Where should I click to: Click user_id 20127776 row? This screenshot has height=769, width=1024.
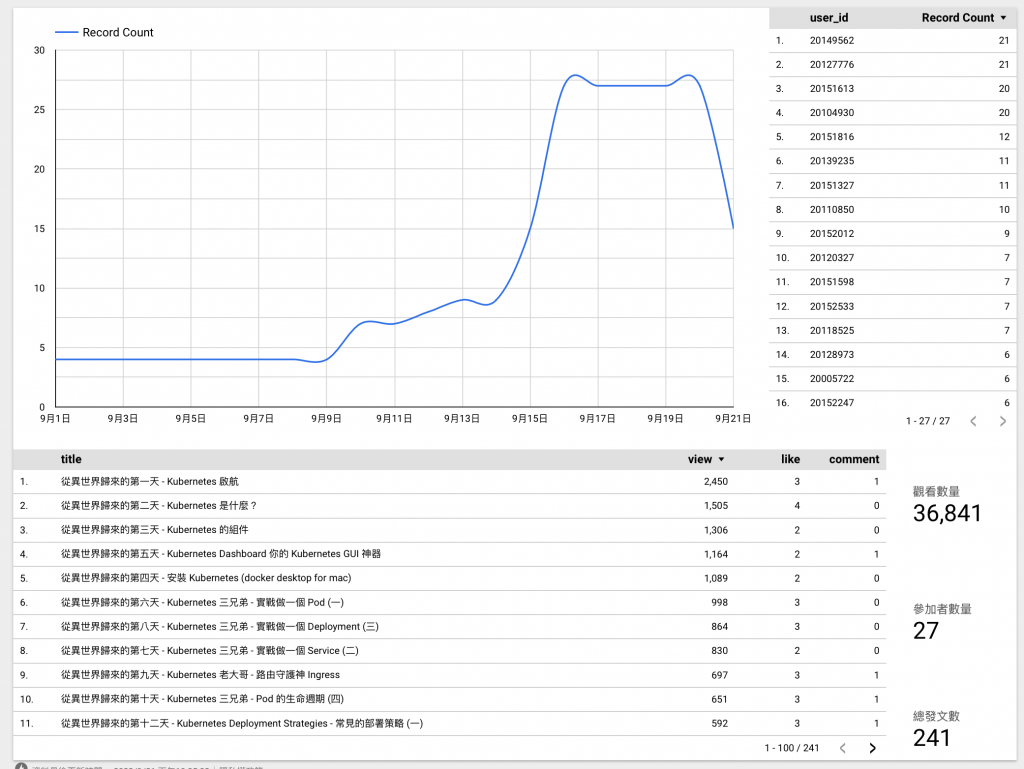click(x=892, y=65)
